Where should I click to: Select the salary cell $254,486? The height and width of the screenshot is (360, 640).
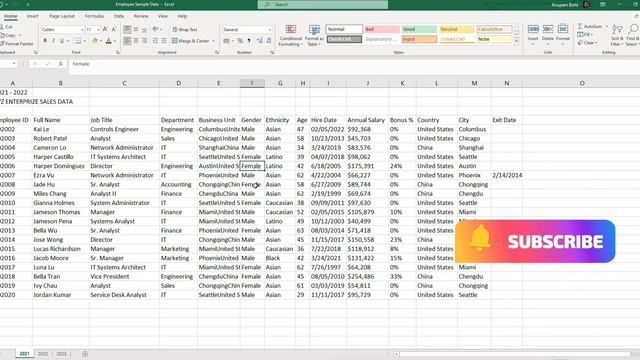tap(367, 276)
